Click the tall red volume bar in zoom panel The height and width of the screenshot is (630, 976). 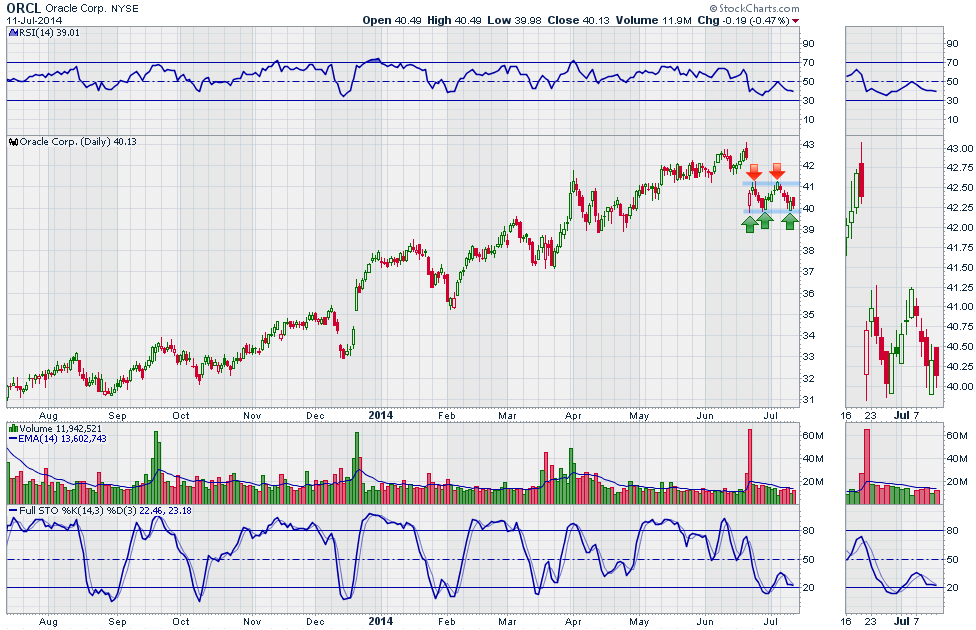[x=867, y=466]
